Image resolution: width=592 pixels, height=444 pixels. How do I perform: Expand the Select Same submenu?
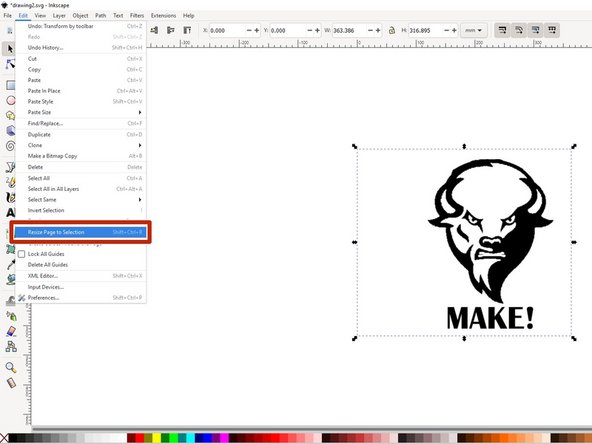(x=81, y=199)
